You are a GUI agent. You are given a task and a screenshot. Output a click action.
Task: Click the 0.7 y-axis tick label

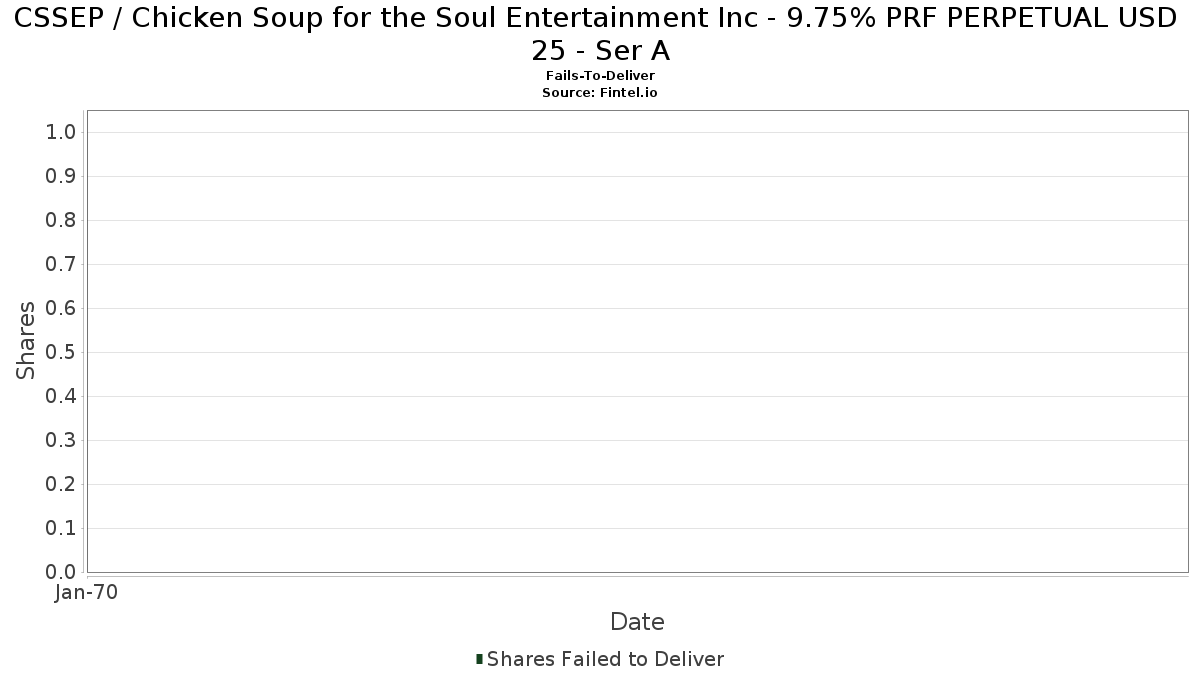click(61, 265)
